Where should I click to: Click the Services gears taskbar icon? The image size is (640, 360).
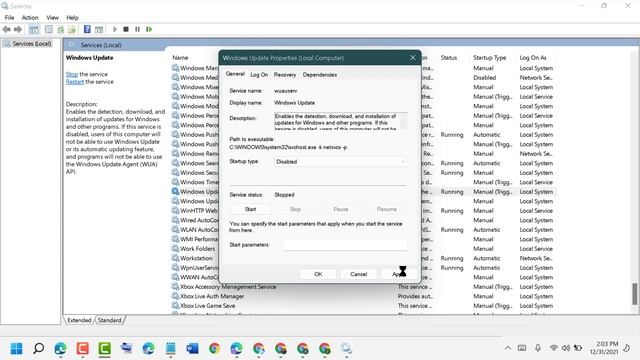coord(347,349)
